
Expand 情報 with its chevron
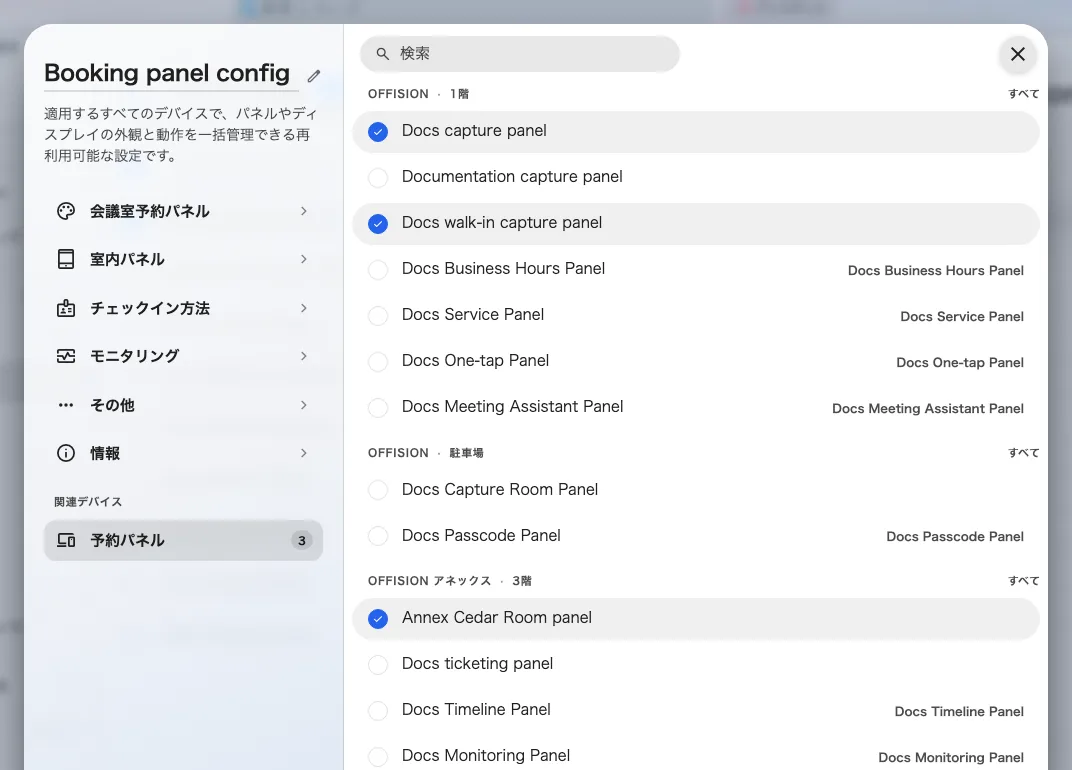click(x=304, y=453)
